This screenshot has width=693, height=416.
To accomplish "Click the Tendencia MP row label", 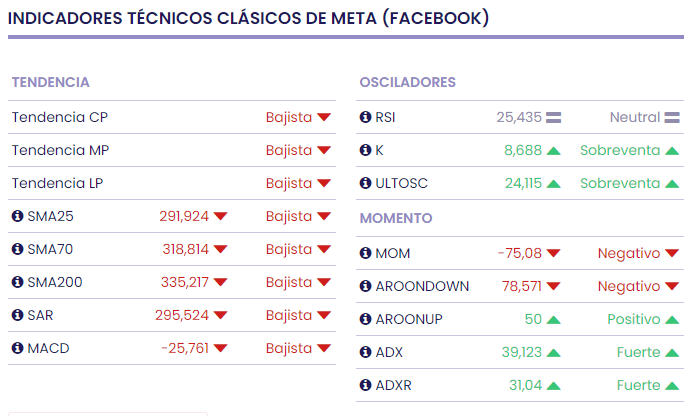I will (x=61, y=150).
